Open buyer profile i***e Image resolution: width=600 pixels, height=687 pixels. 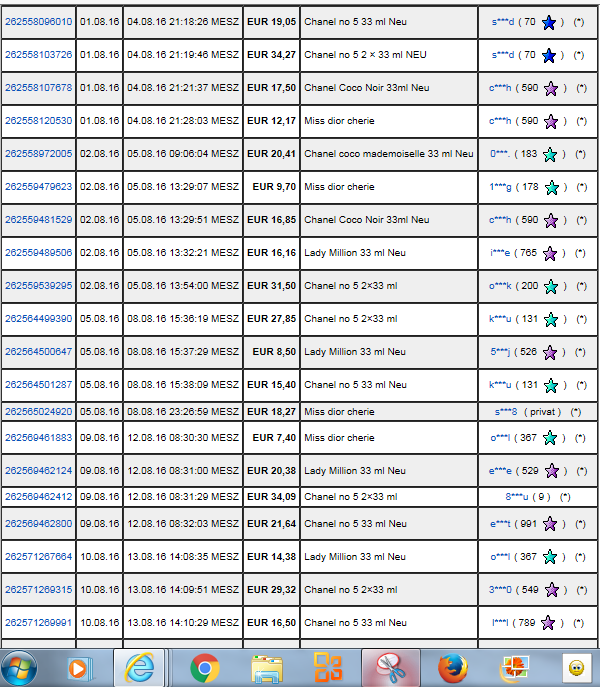coord(500,253)
